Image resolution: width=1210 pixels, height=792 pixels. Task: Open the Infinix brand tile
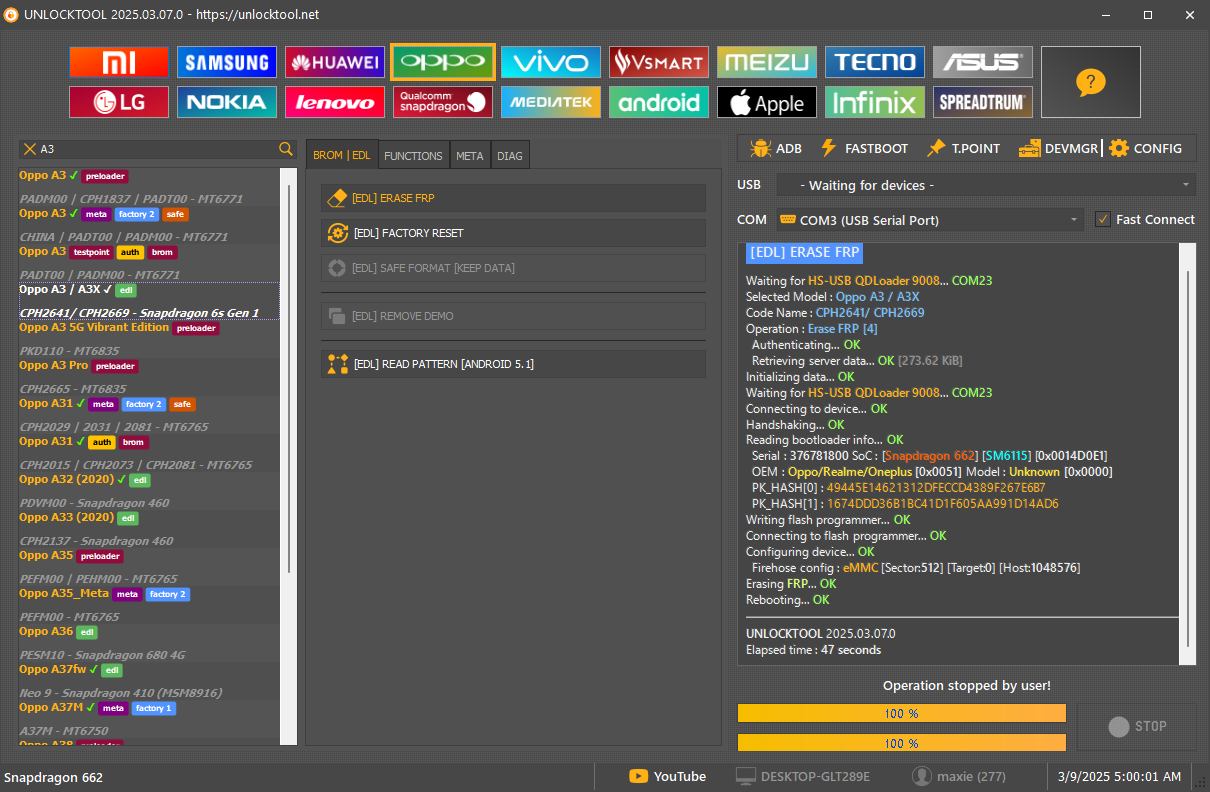click(875, 102)
